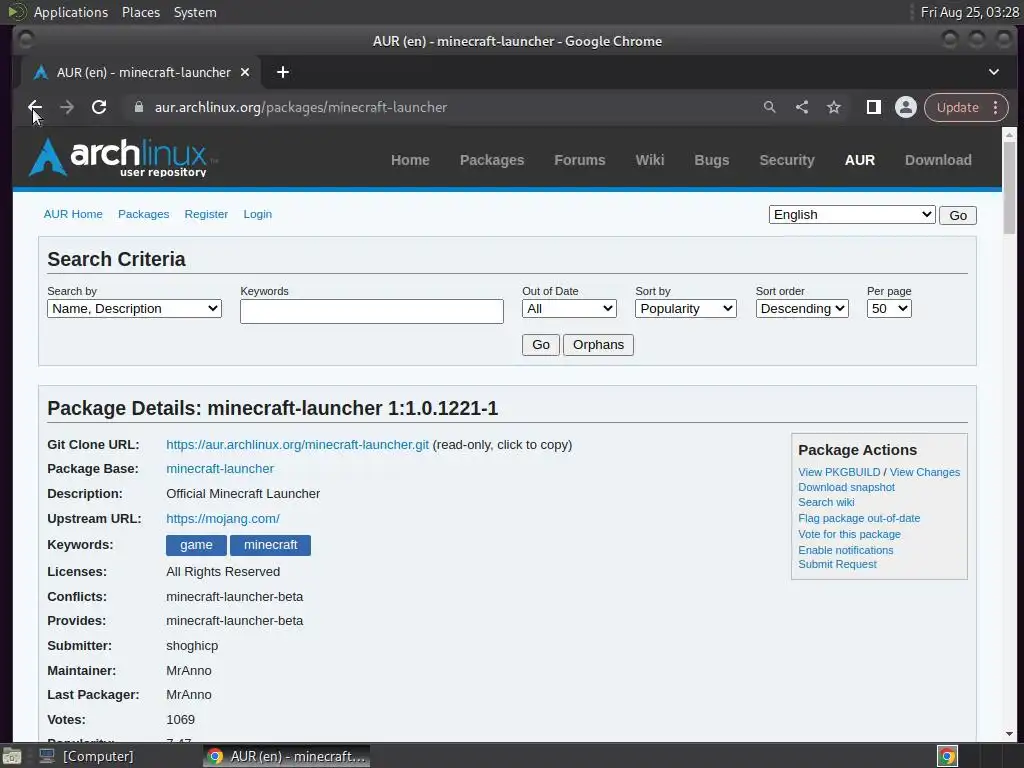Click Chrome Update button
Viewport: 1024px width, 768px height.
pos(957,107)
